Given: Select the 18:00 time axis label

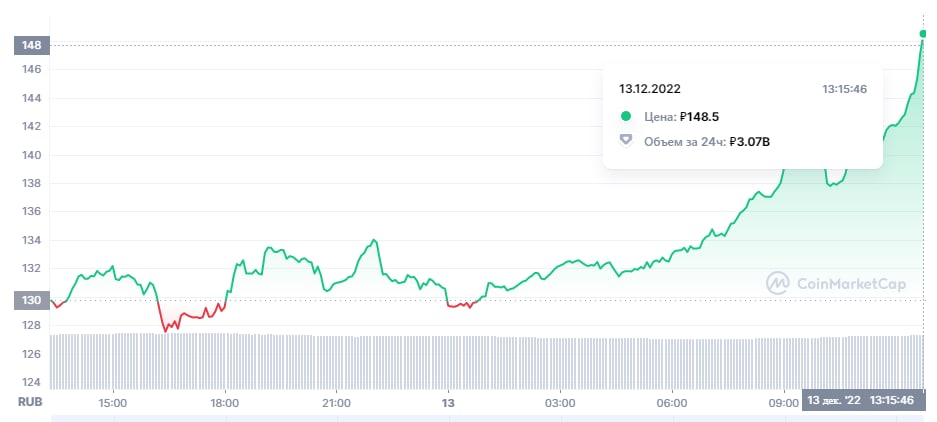Looking at the screenshot, I should click(224, 402).
